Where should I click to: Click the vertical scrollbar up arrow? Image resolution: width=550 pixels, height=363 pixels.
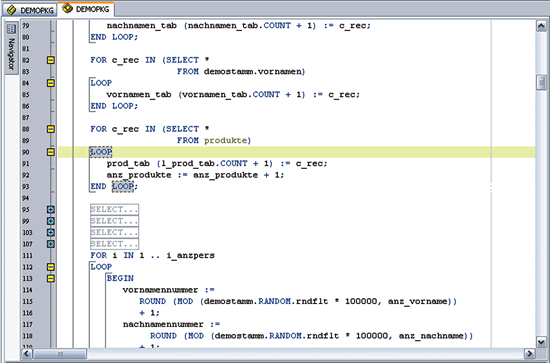coord(541,26)
